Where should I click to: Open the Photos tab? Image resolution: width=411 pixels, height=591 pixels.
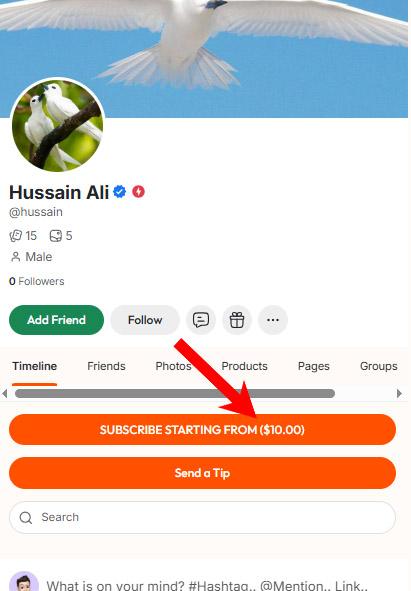tap(173, 366)
